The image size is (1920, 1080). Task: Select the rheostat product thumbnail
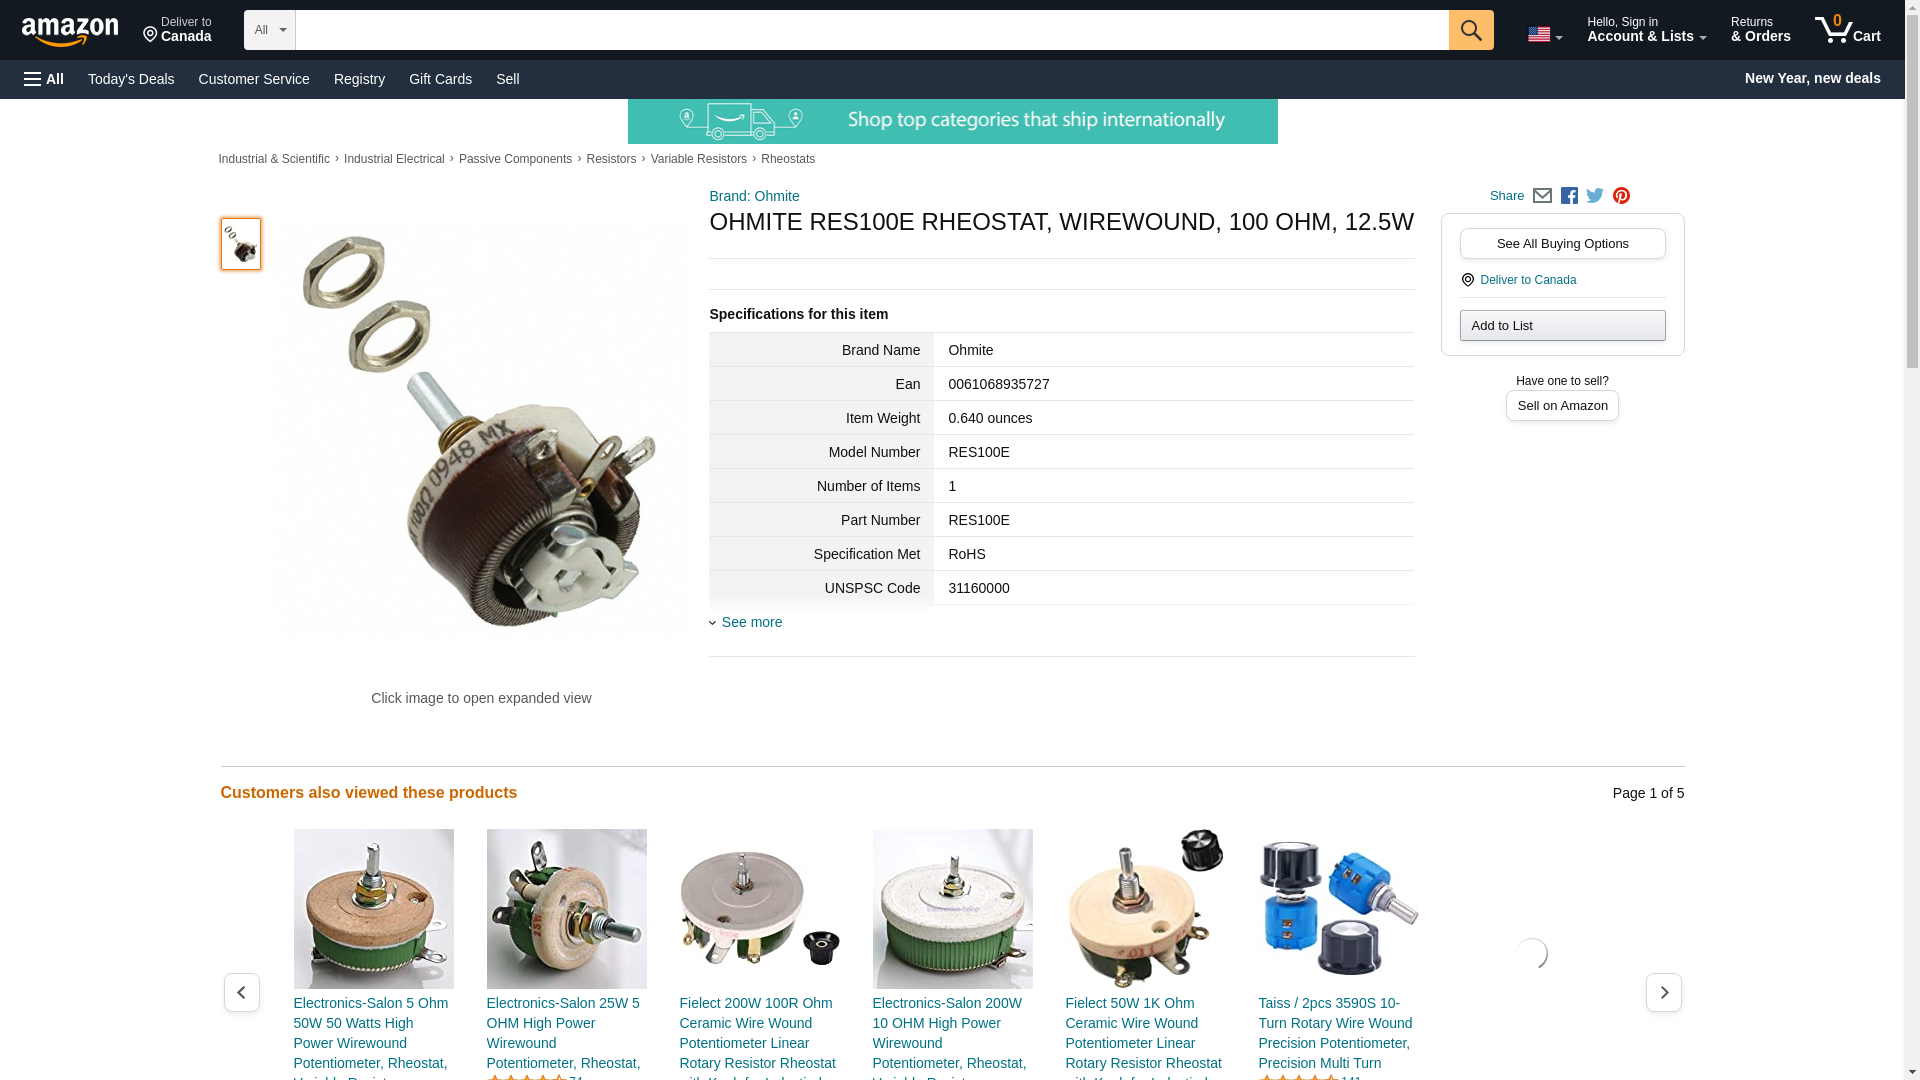coord(241,244)
